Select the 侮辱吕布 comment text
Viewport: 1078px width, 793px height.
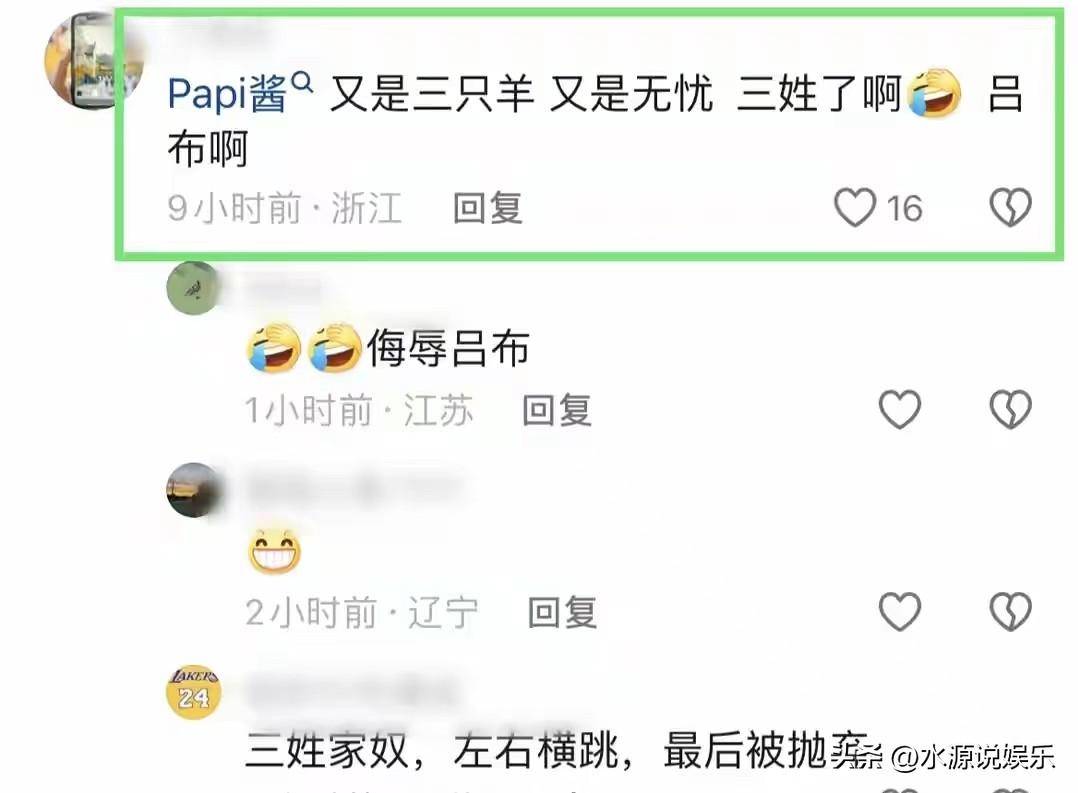448,347
